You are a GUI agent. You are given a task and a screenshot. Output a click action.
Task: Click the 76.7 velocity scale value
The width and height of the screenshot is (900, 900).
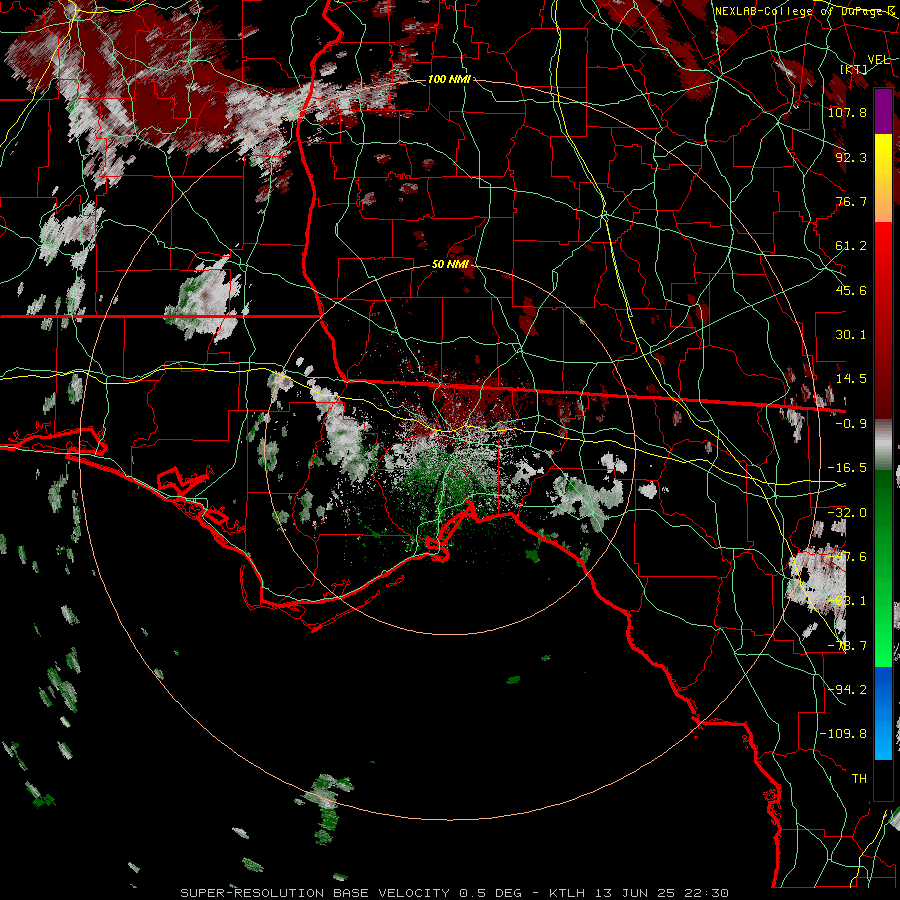(x=851, y=201)
